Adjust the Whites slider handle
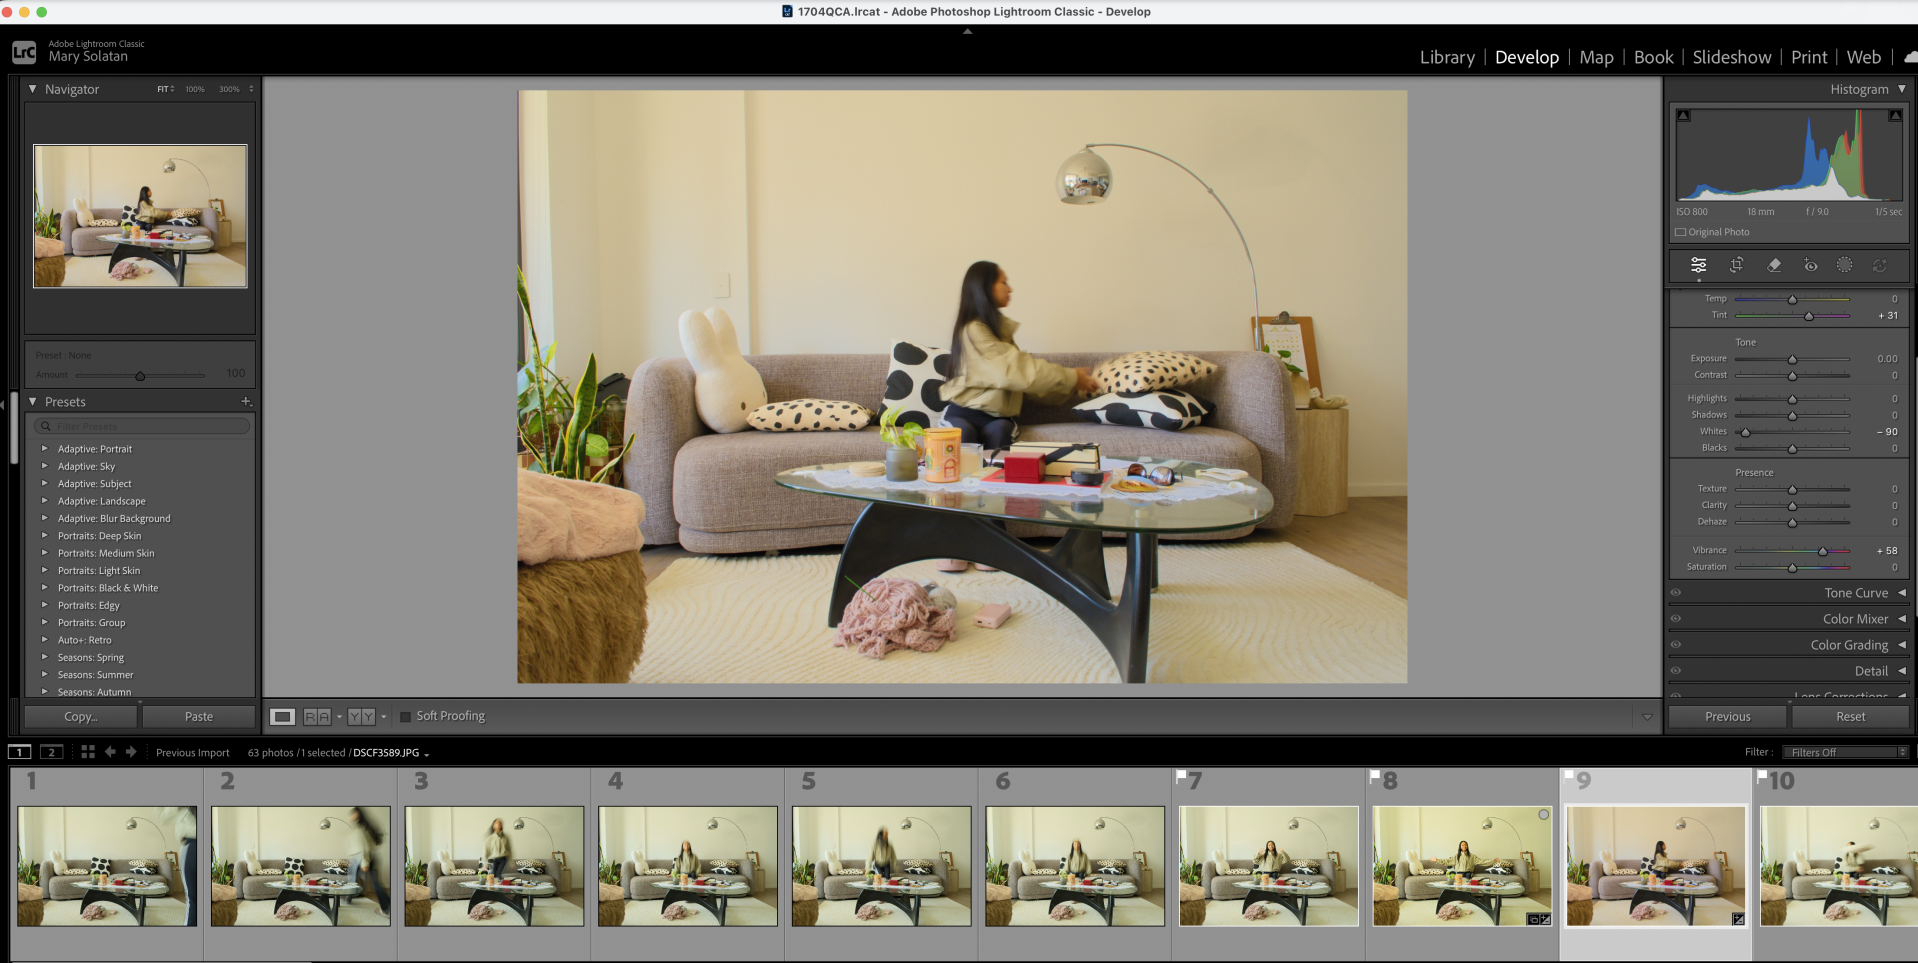The height and width of the screenshot is (963, 1918). point(1746,432)
